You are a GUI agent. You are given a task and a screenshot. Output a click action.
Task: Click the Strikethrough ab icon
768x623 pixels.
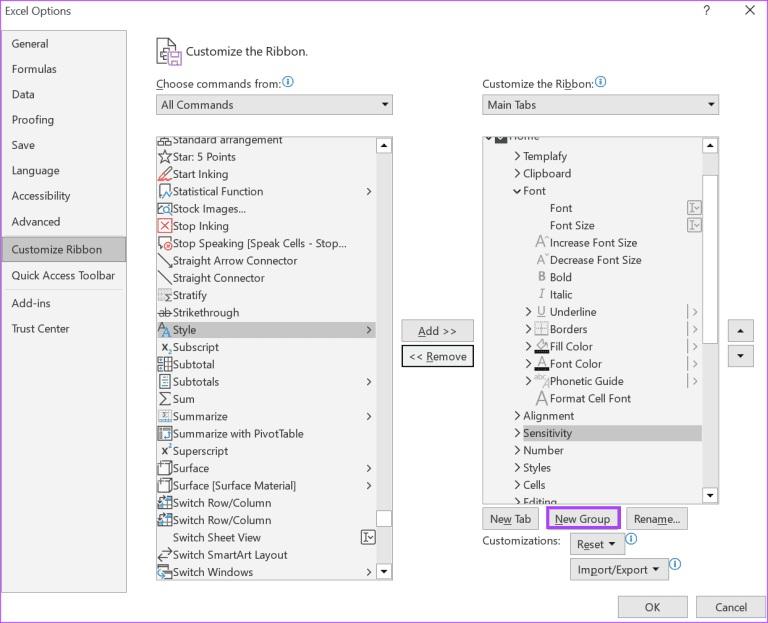pyautogui.click(x=165, y=312)
